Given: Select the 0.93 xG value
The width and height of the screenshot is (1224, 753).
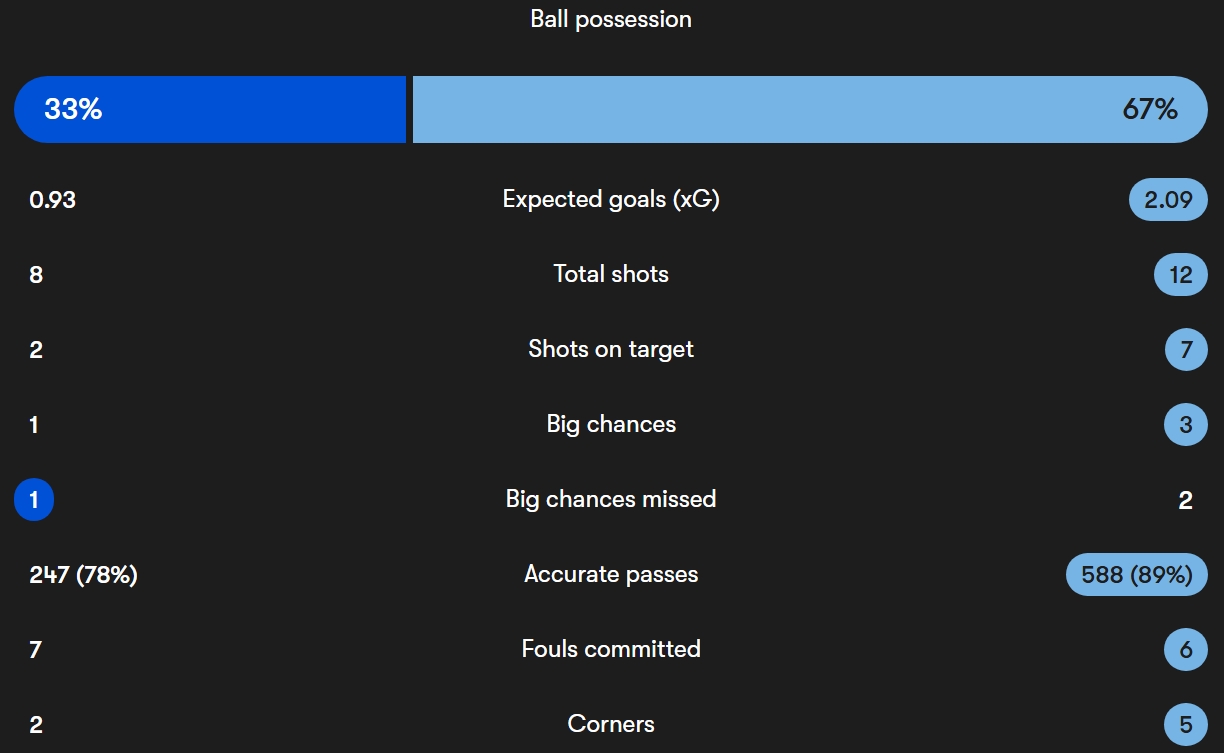Looking at the screenshot, I should (53, 200).
